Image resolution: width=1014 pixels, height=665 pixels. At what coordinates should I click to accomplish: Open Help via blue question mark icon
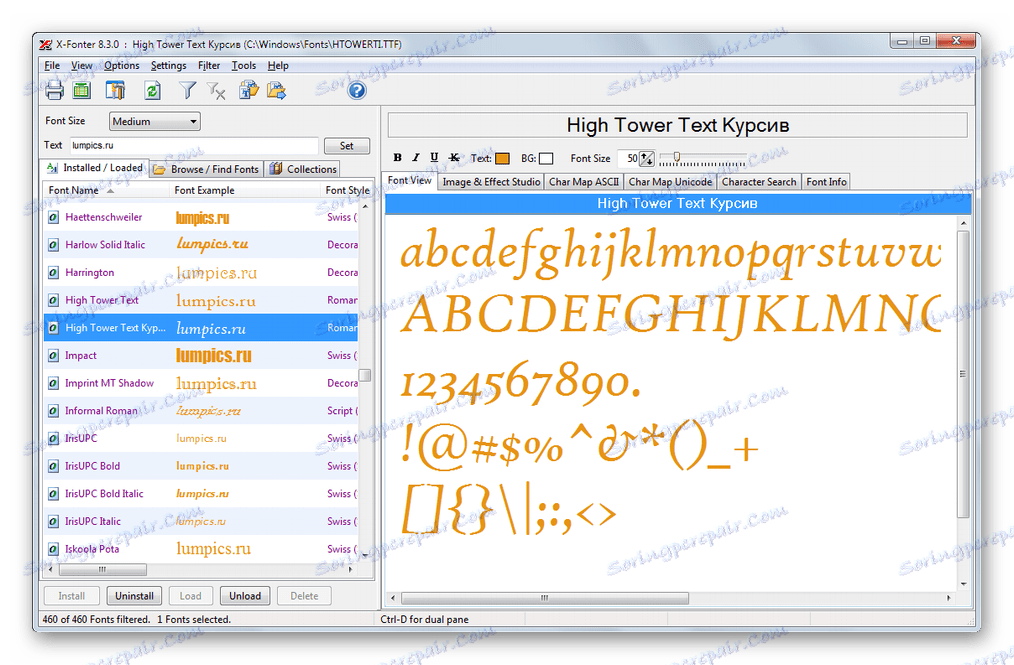click(x=357, y=91)
